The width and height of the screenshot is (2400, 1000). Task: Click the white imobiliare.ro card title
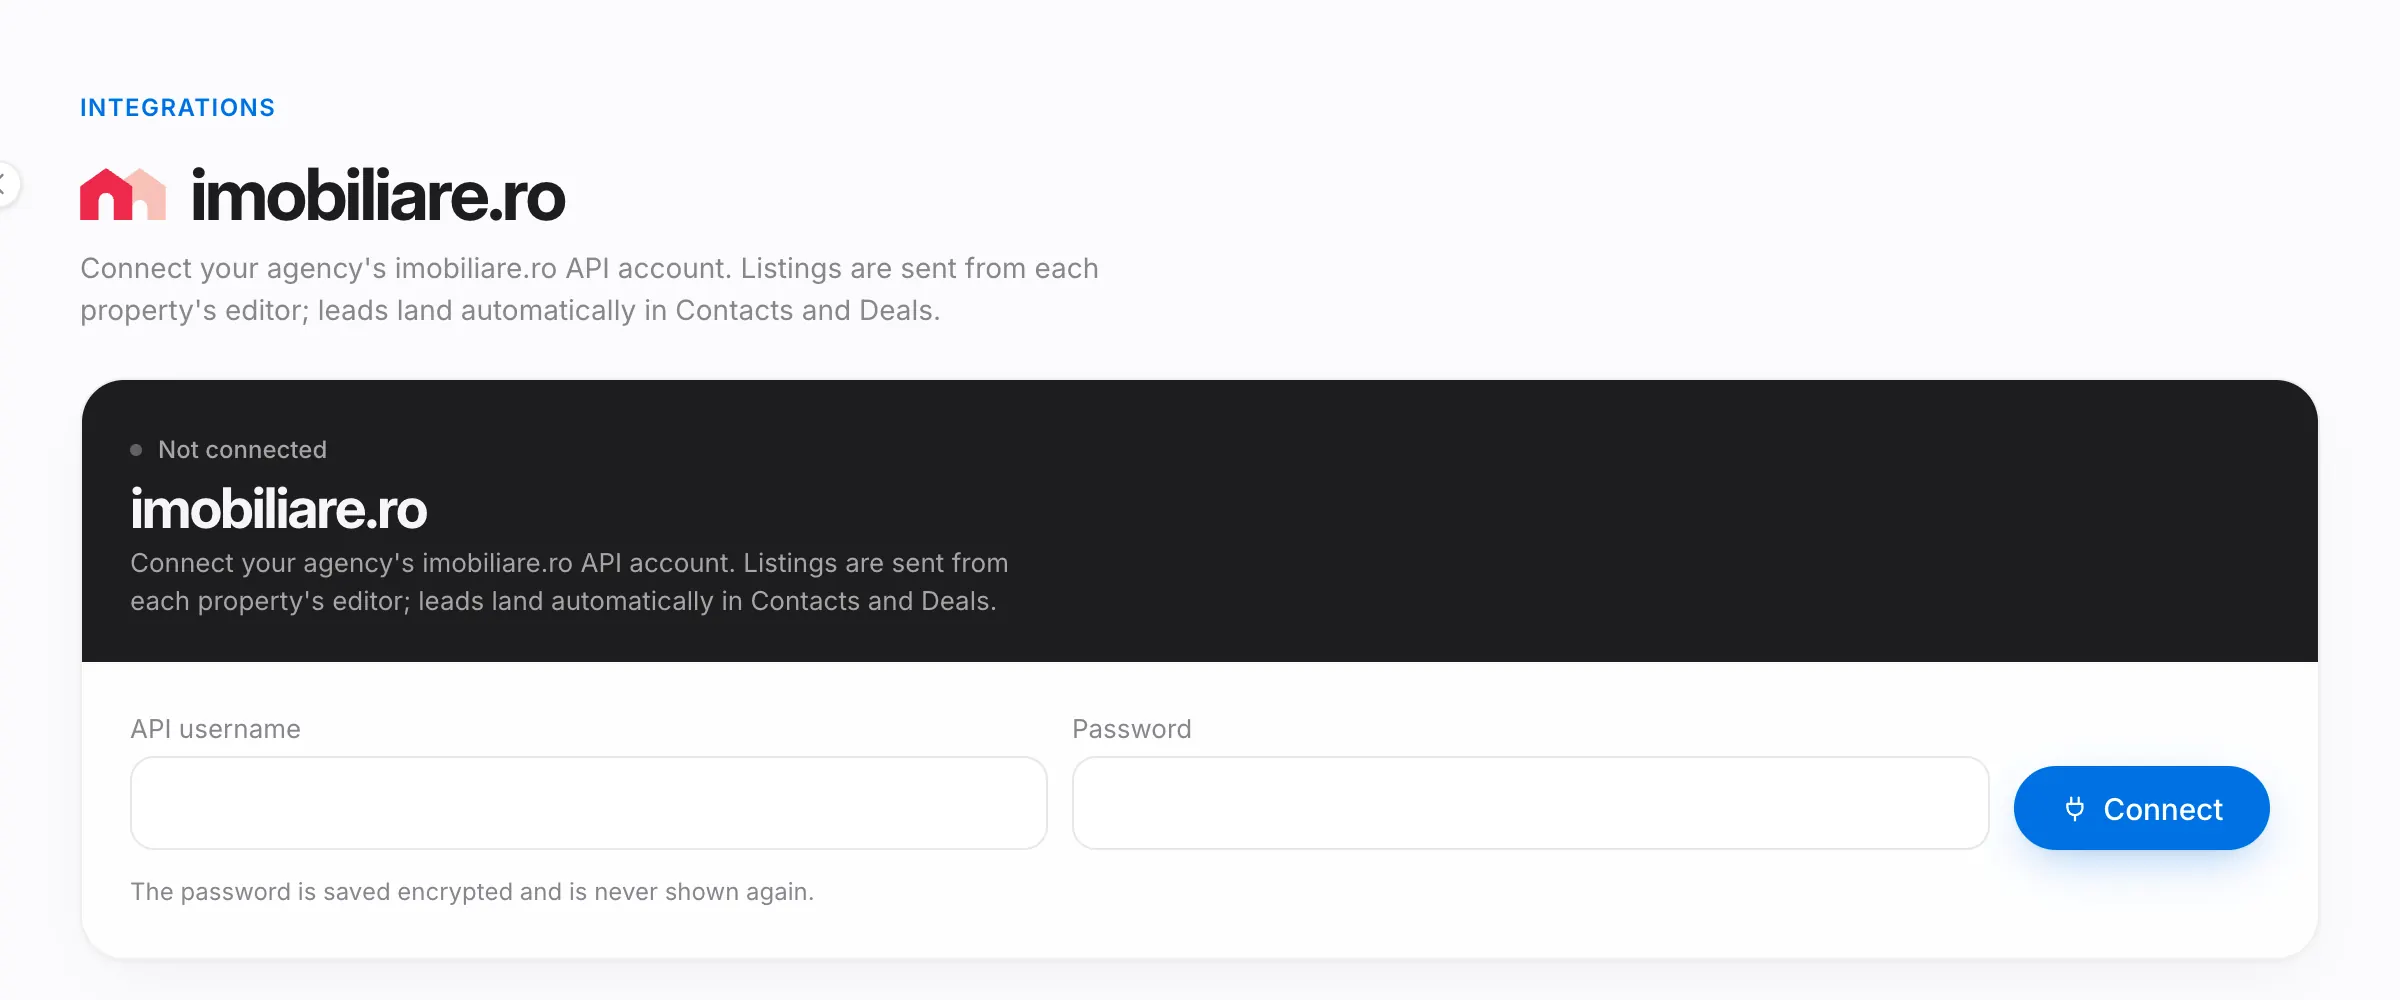pyautogui.click(x=279, y=509)
